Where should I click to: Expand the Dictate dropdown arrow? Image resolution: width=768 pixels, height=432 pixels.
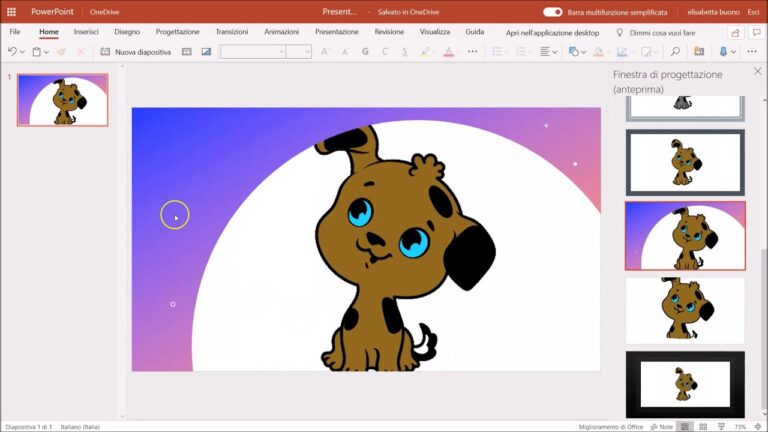tap(733, 52)
